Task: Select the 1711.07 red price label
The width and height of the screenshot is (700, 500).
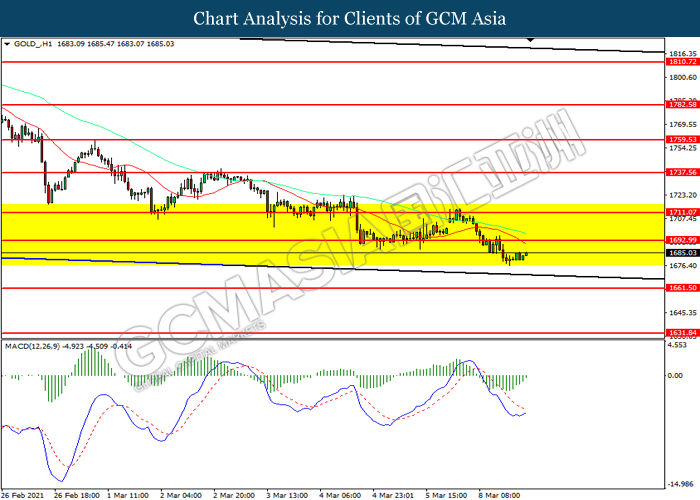Action: (682, 212)
